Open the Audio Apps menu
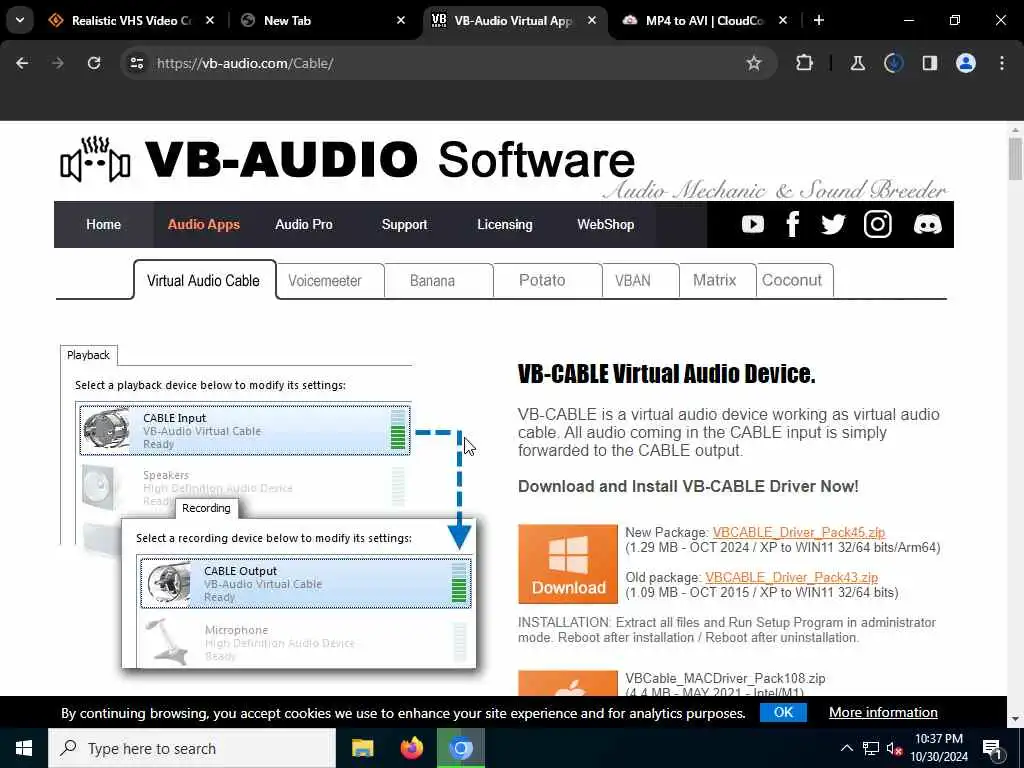The width and height of the screenshot is (1024, 768). point(204,225)
